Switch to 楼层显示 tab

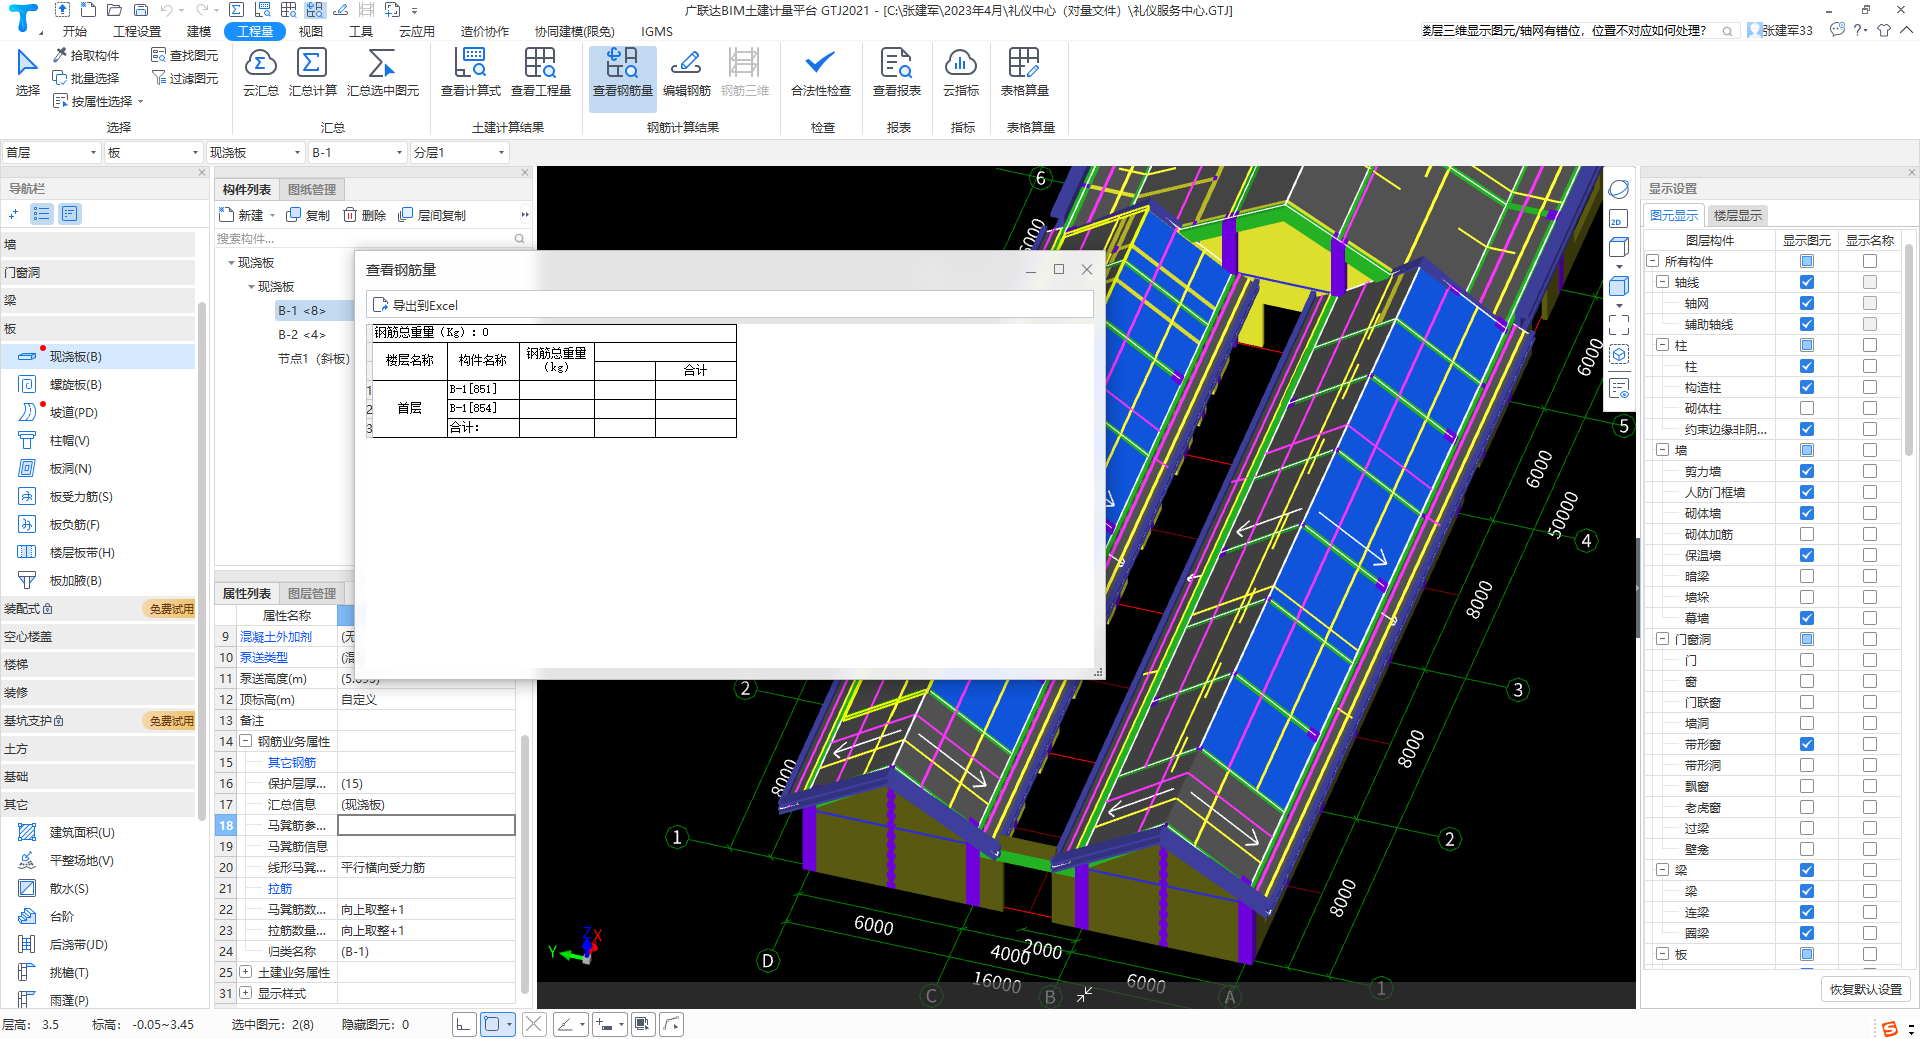(x=1738, y=215)
